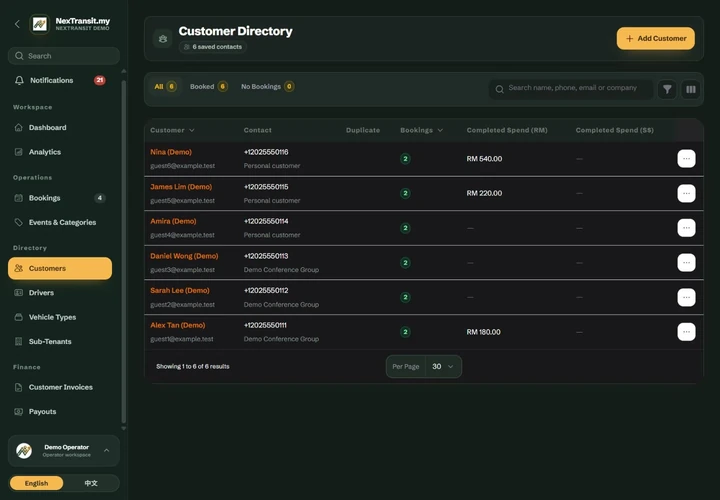
Task: Click the RM 540.00 spend value
Action: 484,159
